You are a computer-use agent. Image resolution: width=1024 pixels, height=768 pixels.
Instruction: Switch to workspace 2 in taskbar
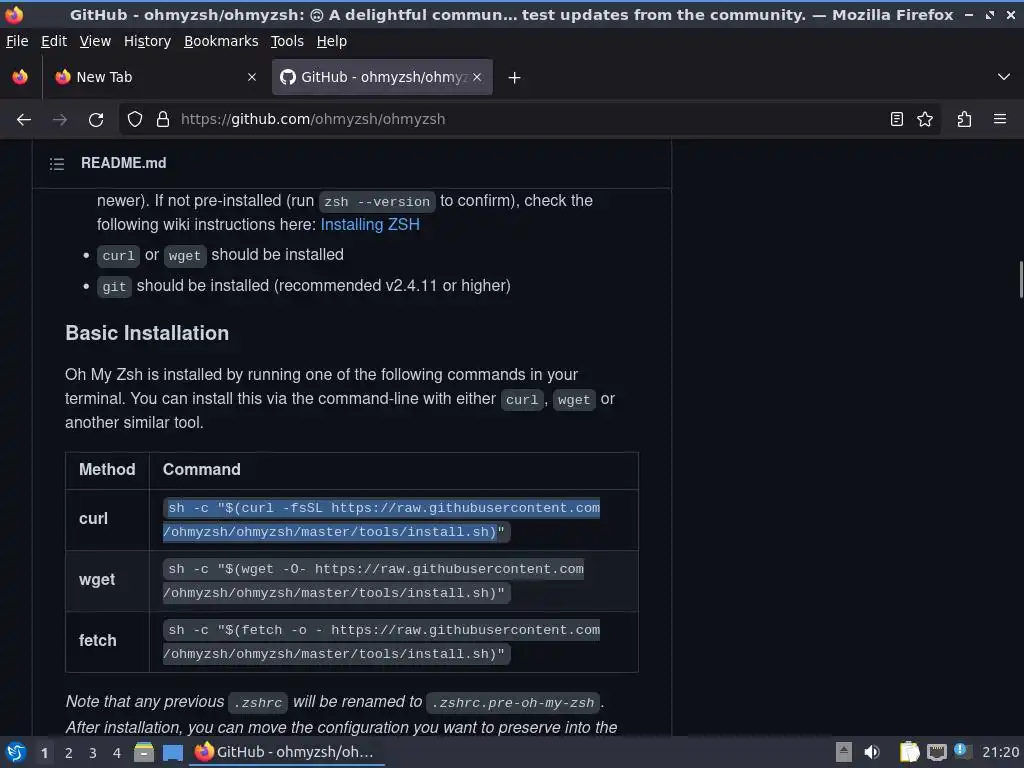click(69, 753)
